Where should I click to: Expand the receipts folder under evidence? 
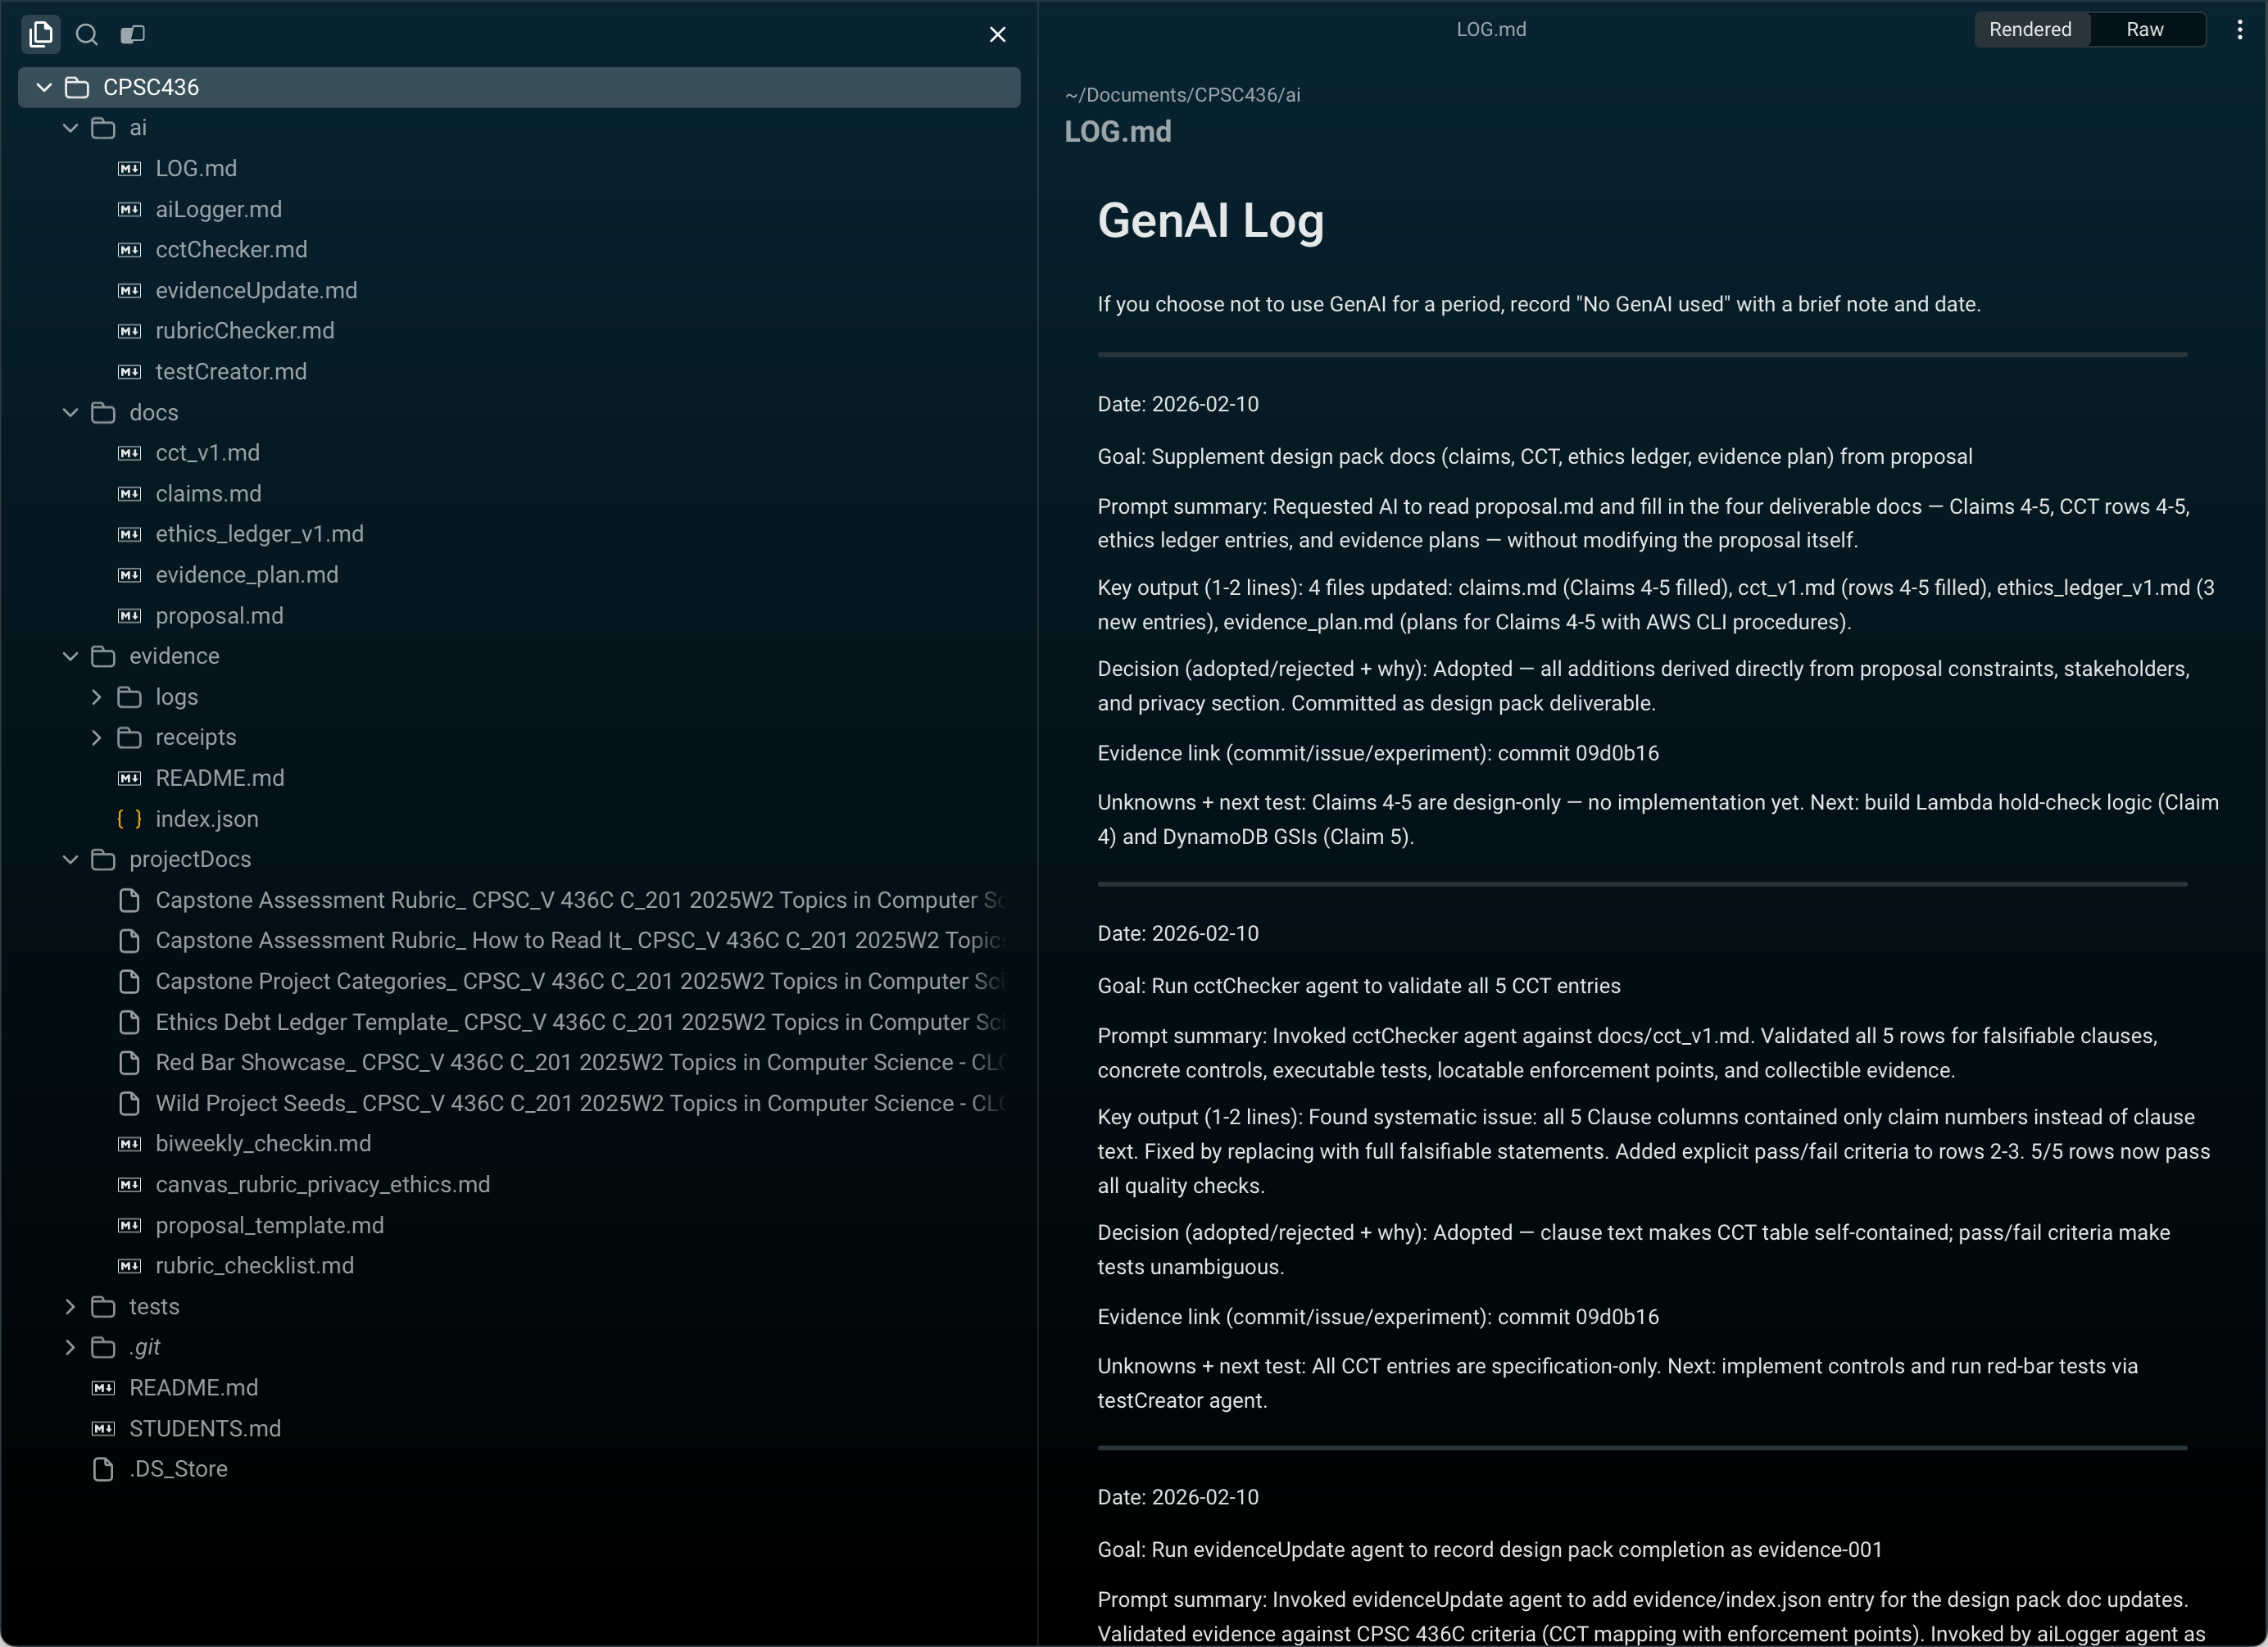(97, 737)
